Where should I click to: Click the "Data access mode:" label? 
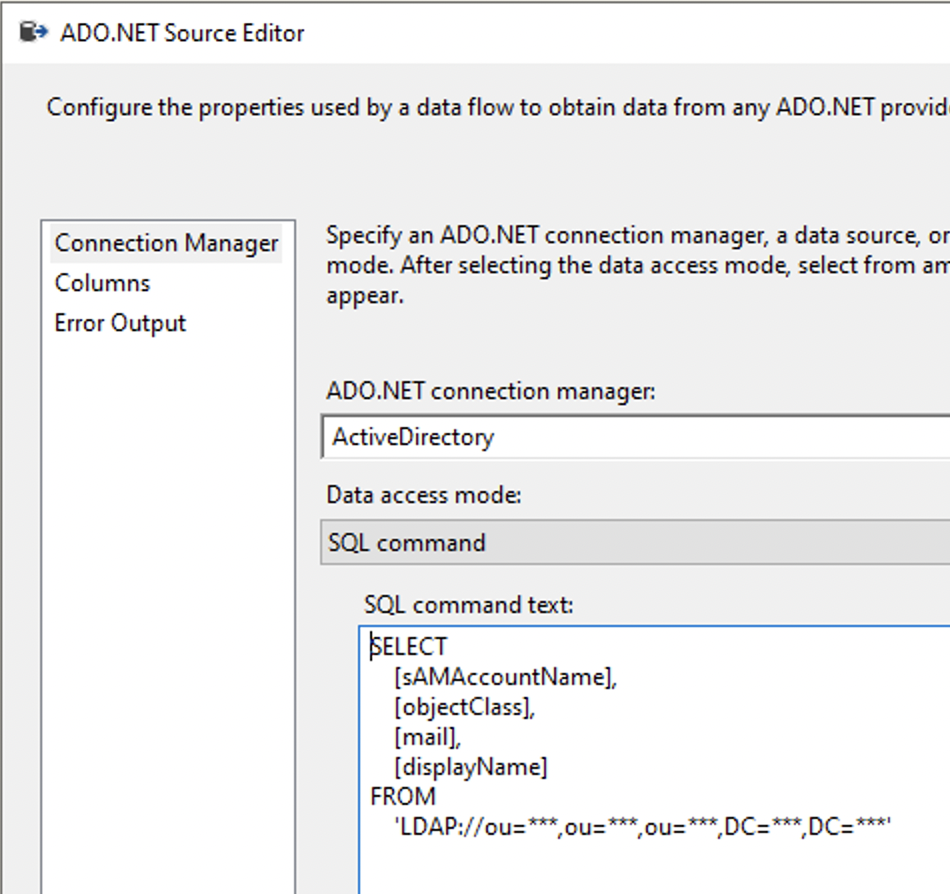point(424,495)
